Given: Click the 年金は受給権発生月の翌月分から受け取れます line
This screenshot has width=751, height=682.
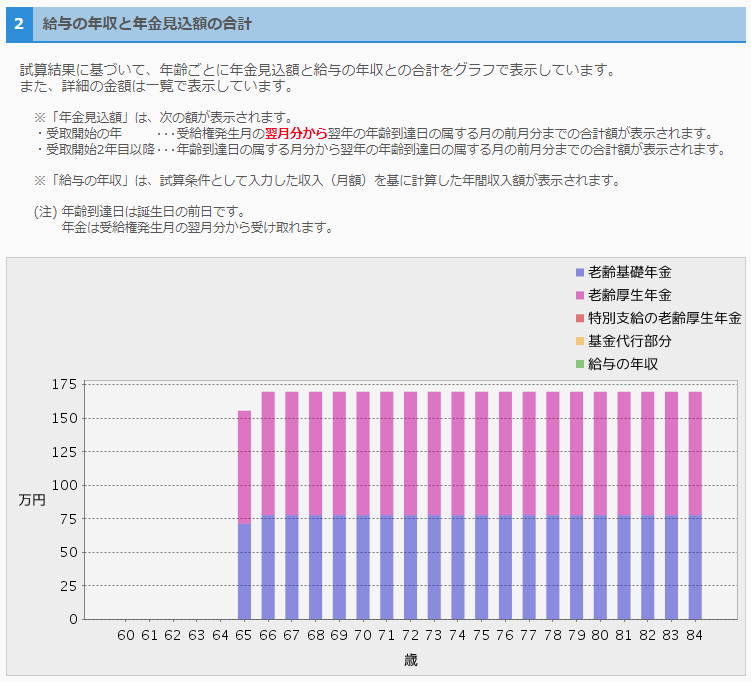Looking at the screenshot, I should click(x=197, y=227).
